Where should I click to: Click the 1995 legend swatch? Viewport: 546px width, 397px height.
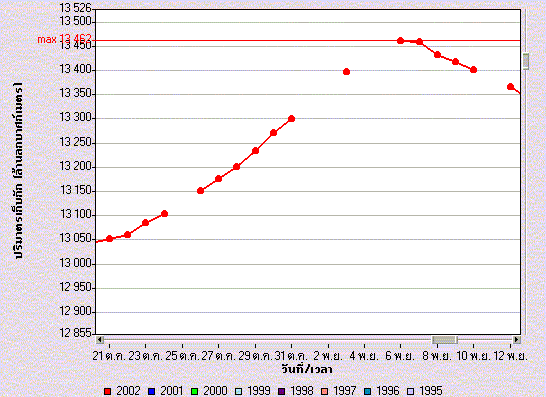(411, 391)
